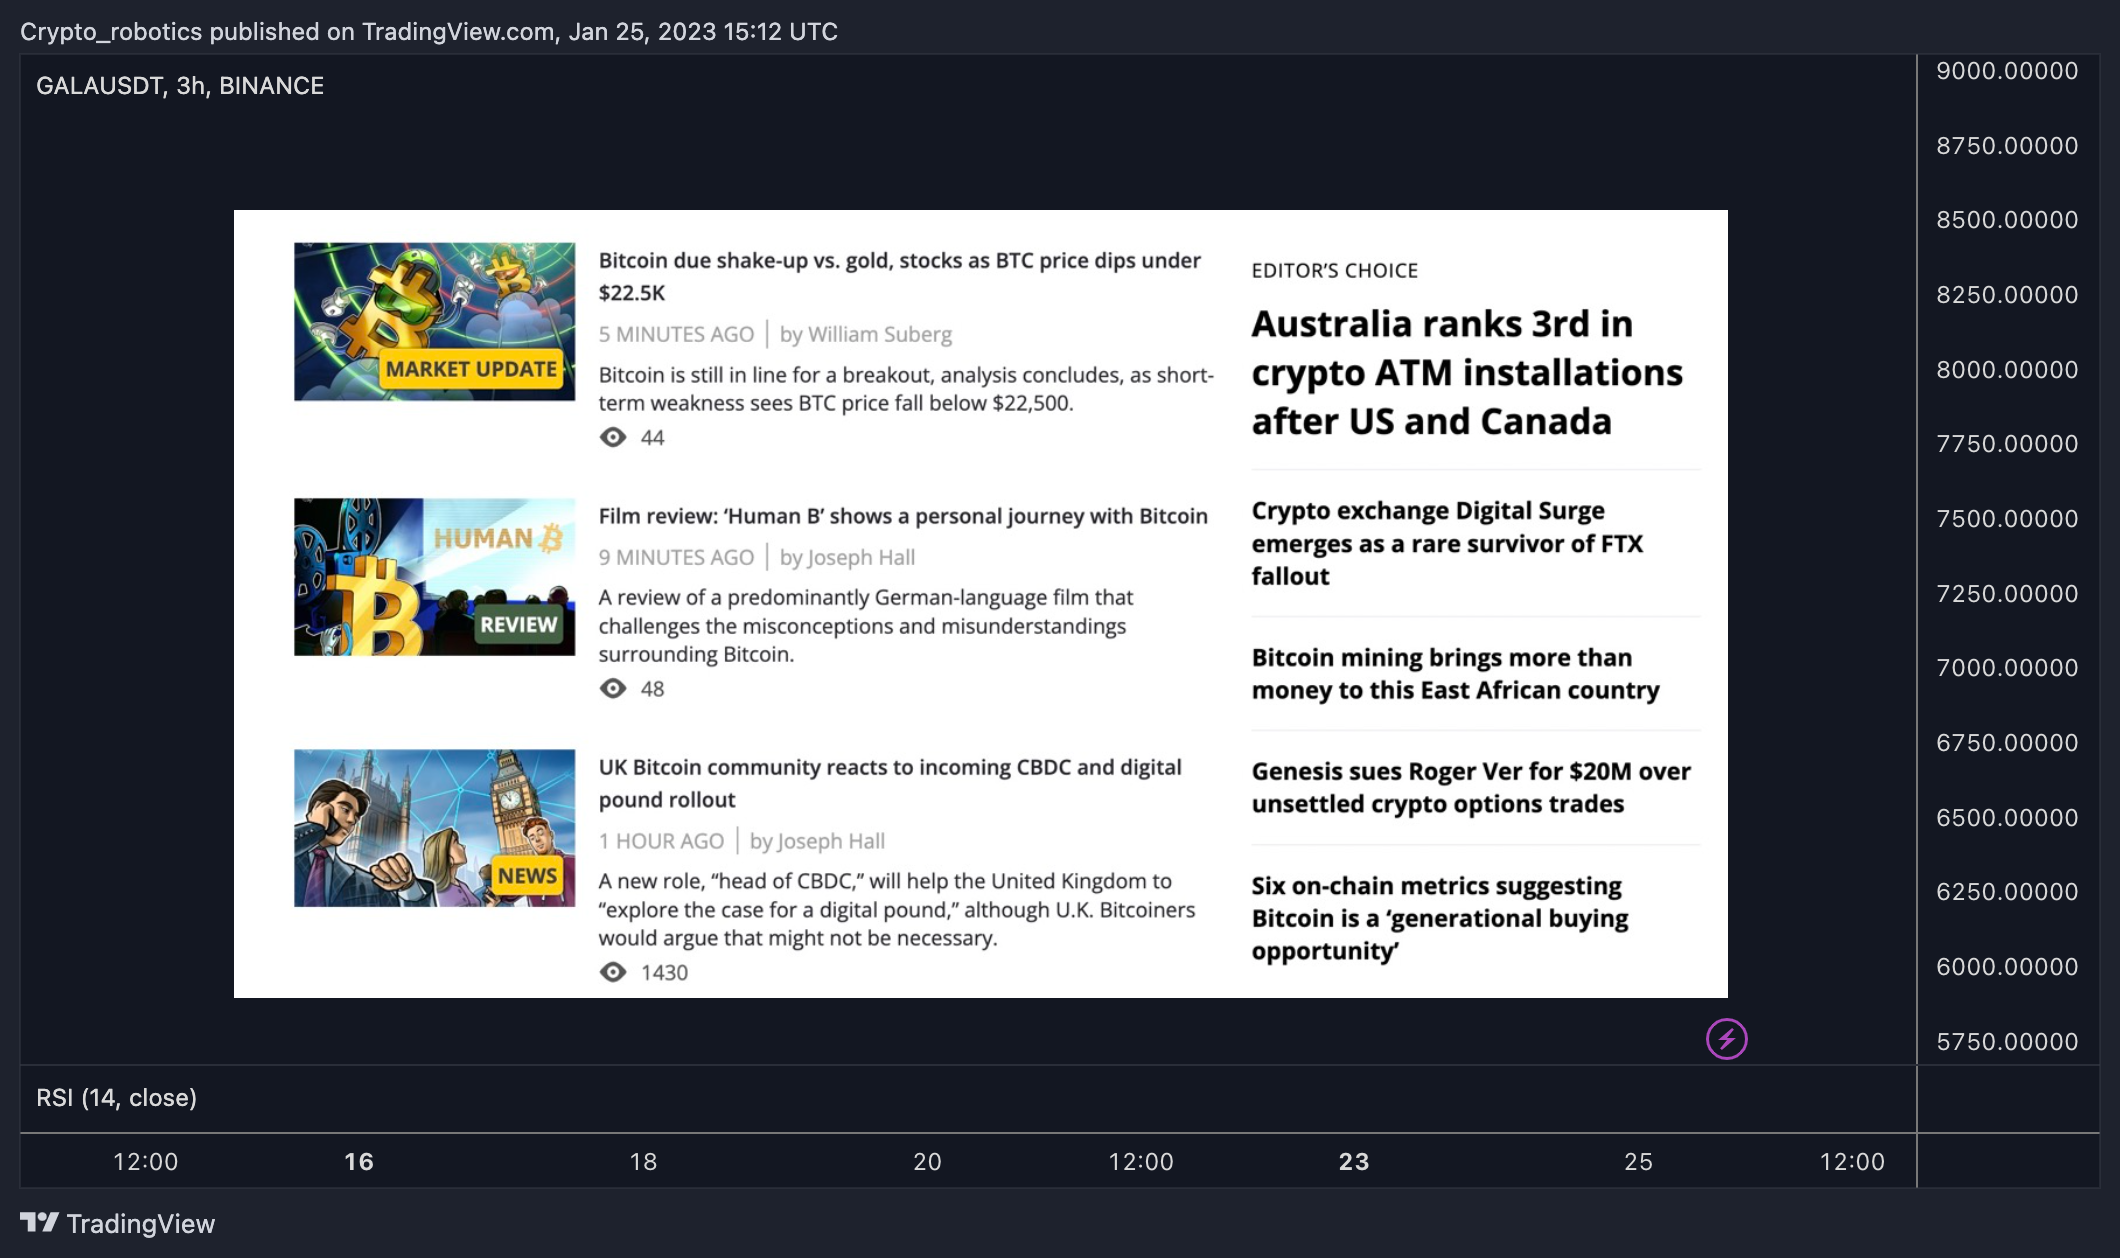The image size is (2120, 1258).
Task: Click the '9 MINUTES AGO' timestamp
Action: coord(676,557)
